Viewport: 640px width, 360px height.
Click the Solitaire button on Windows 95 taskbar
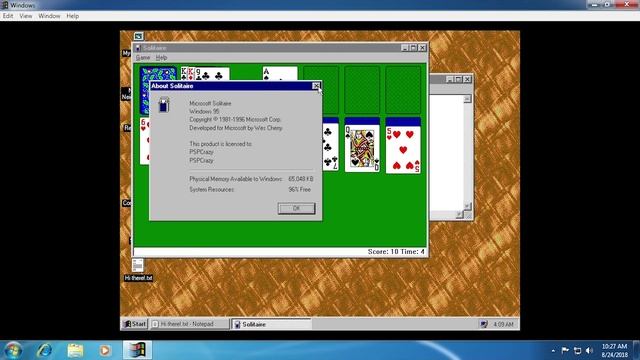coord(271,324)
